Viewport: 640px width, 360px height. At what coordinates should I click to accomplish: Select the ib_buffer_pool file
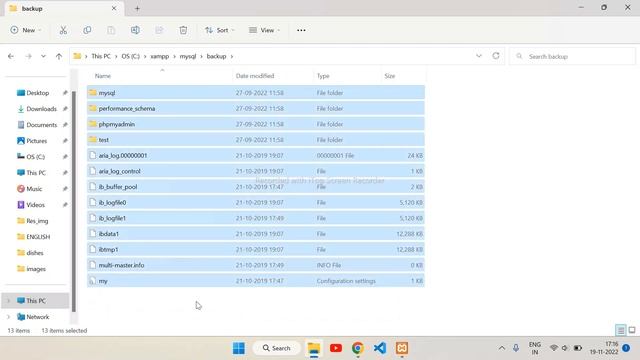[256, 187]
